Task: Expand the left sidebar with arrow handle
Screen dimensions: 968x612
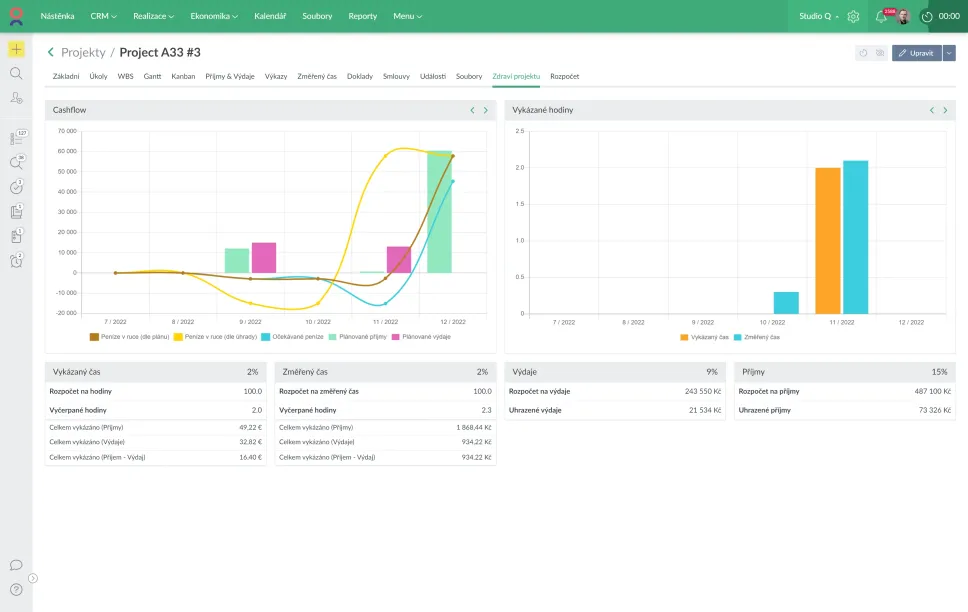Action: point(33,578)
